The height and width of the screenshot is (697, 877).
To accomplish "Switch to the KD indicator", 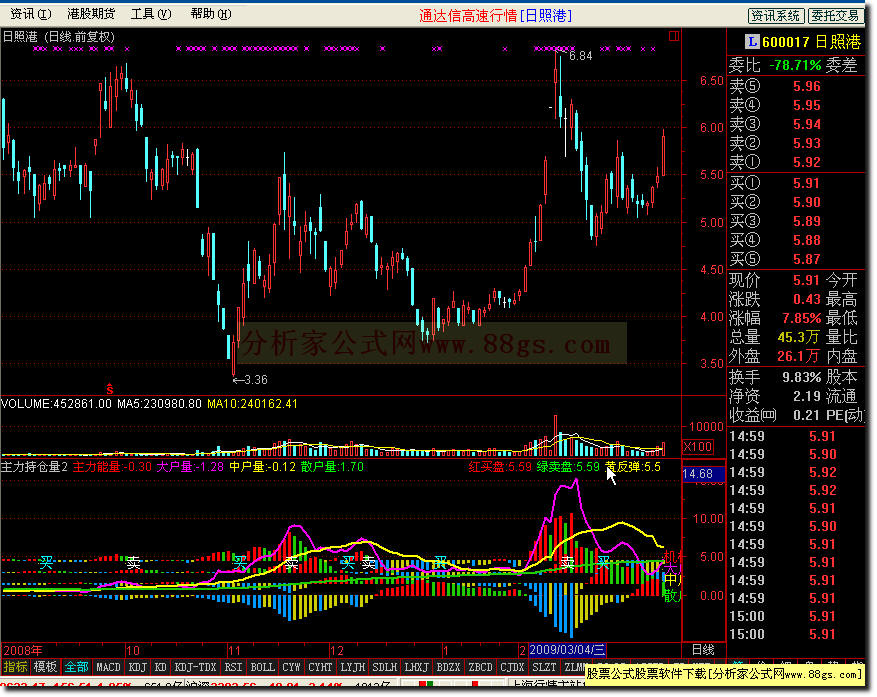I will (161, 667).
